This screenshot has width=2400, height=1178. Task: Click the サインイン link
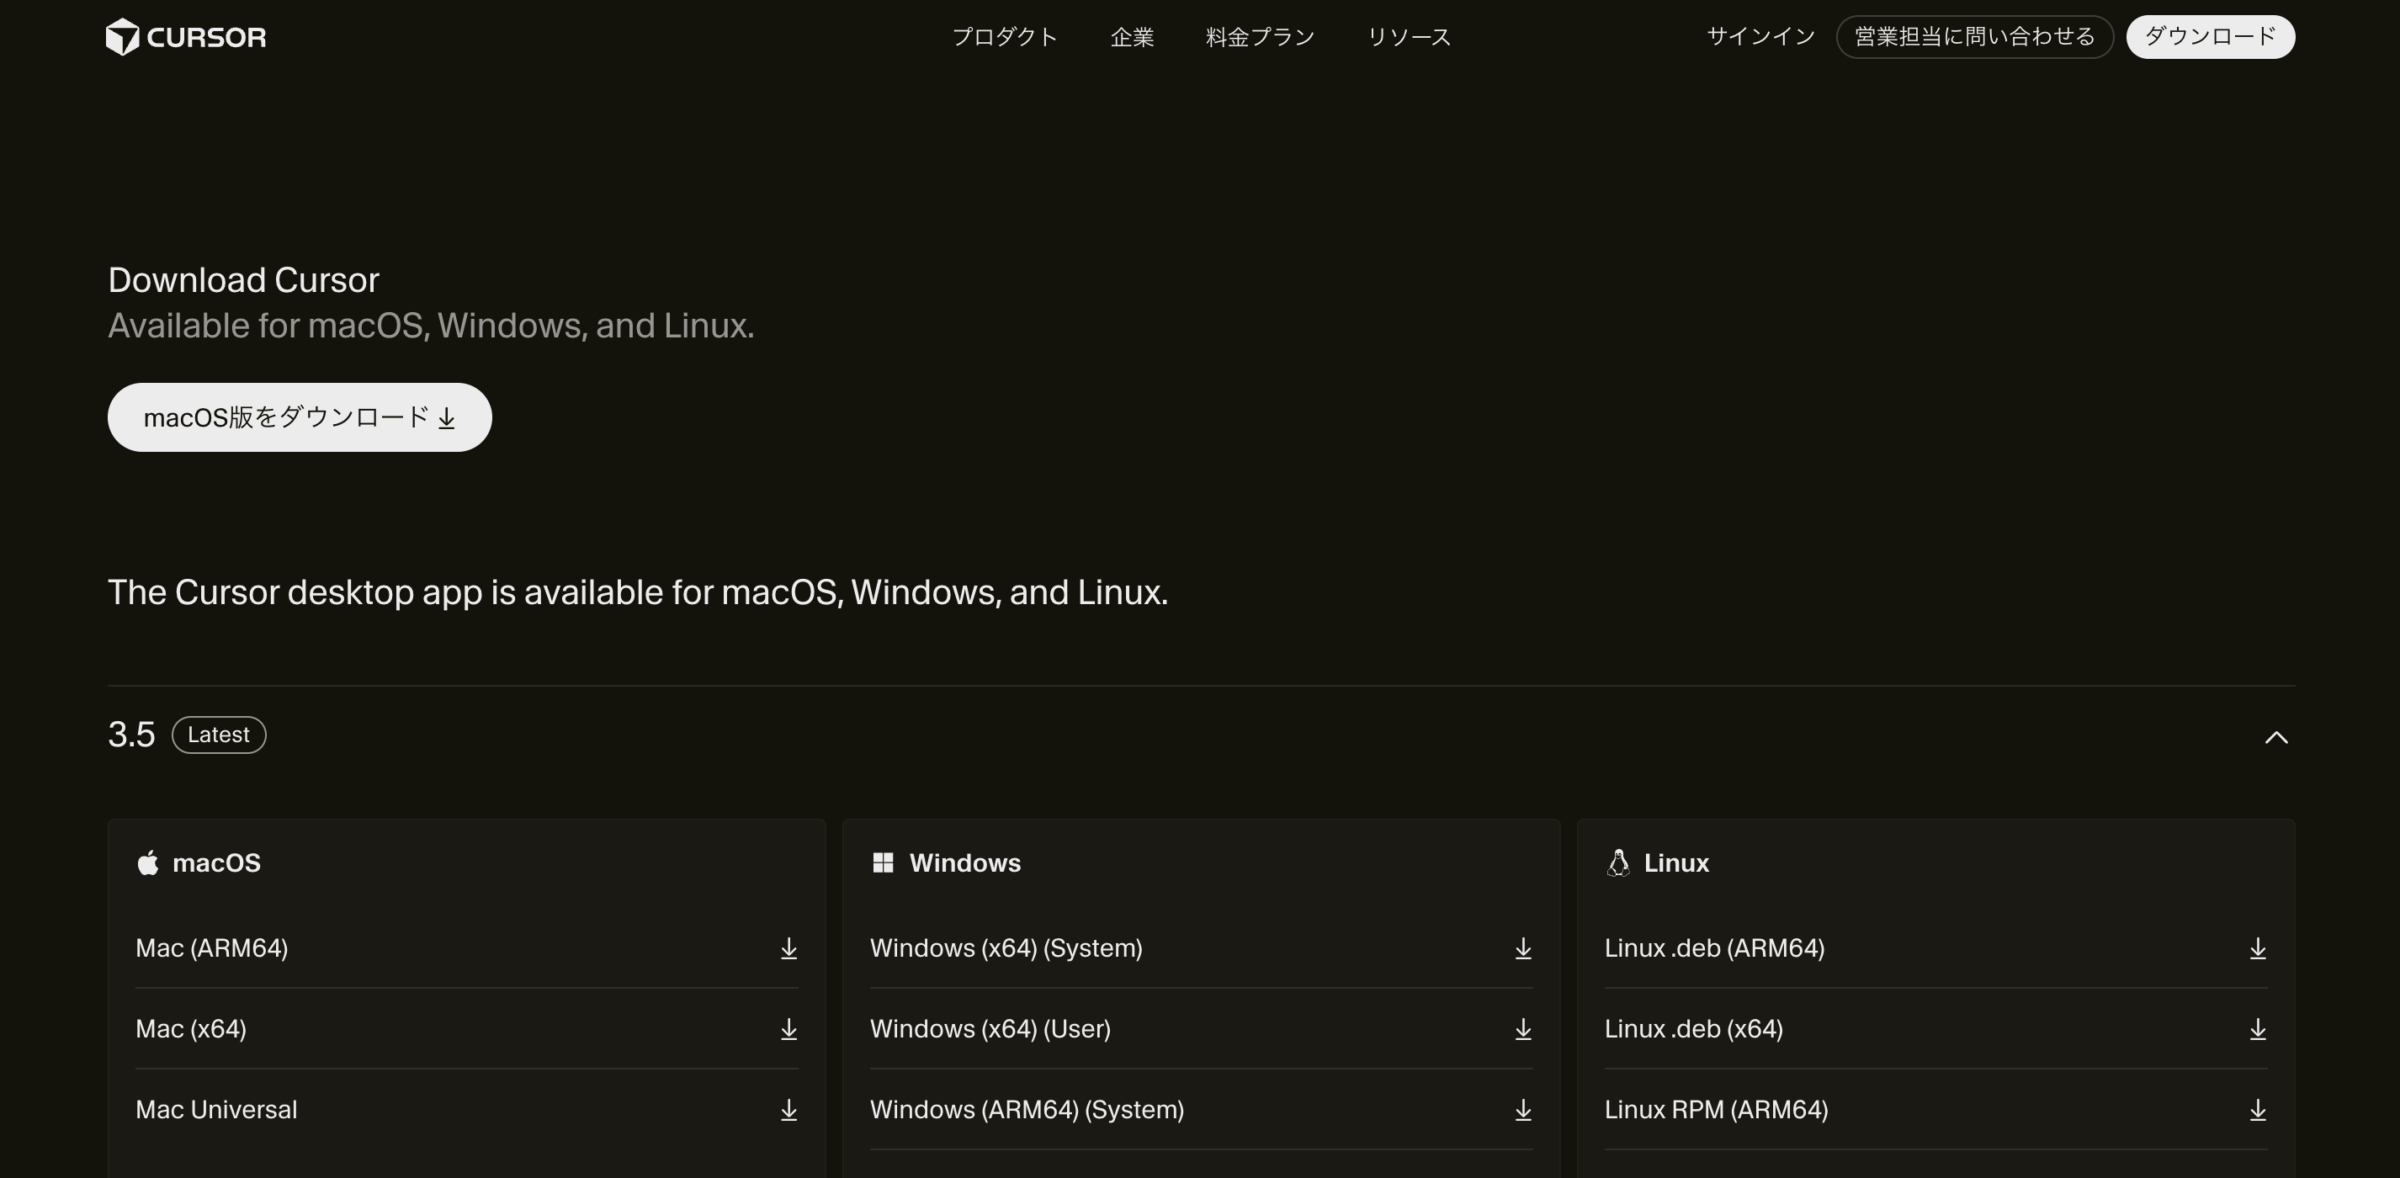tap(1760, 37)
